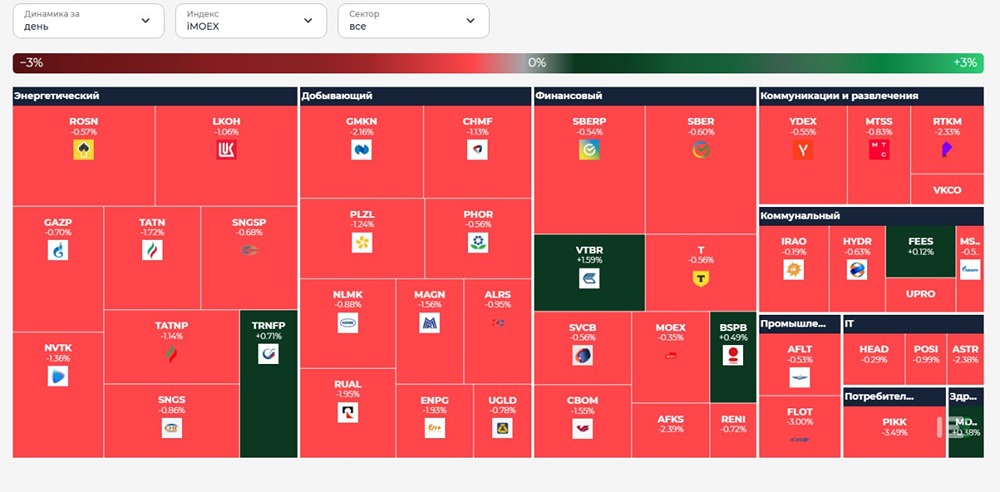Open the Сектор dropdown

413,20
